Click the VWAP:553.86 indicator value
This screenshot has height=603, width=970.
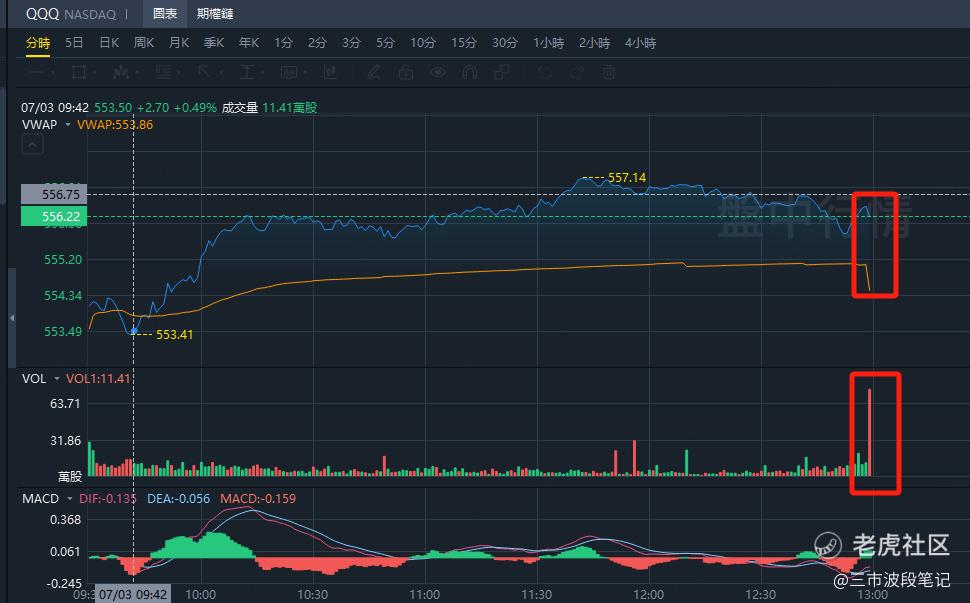pos(115,124)
